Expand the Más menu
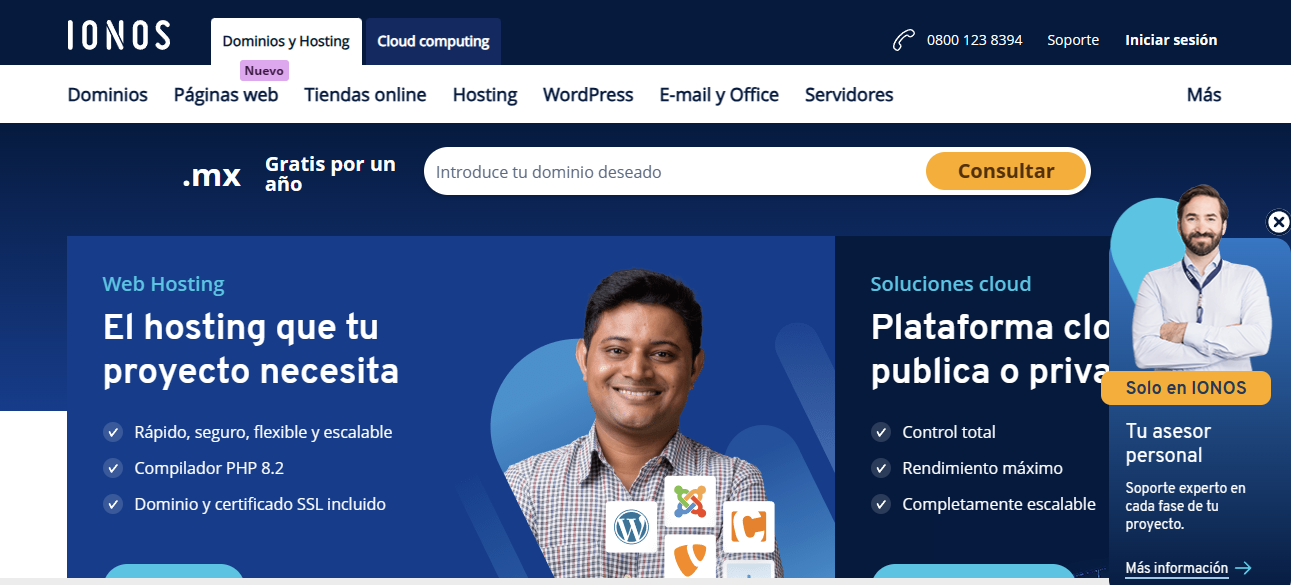 pyautogui.click(x=1203, y=95)
